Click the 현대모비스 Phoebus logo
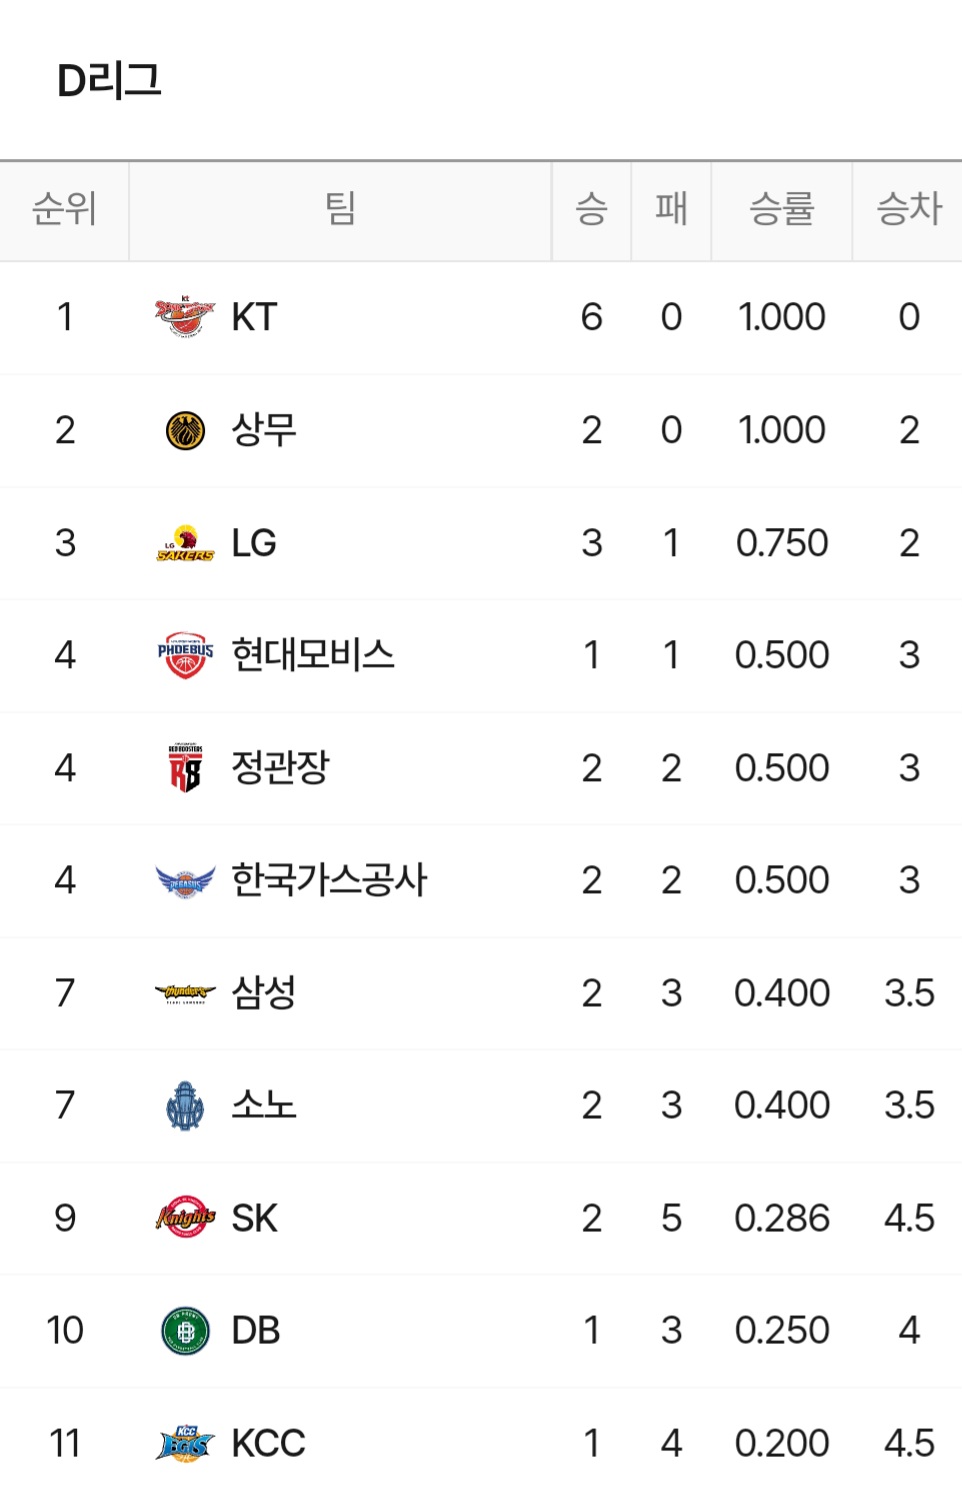 coord(185,655)
